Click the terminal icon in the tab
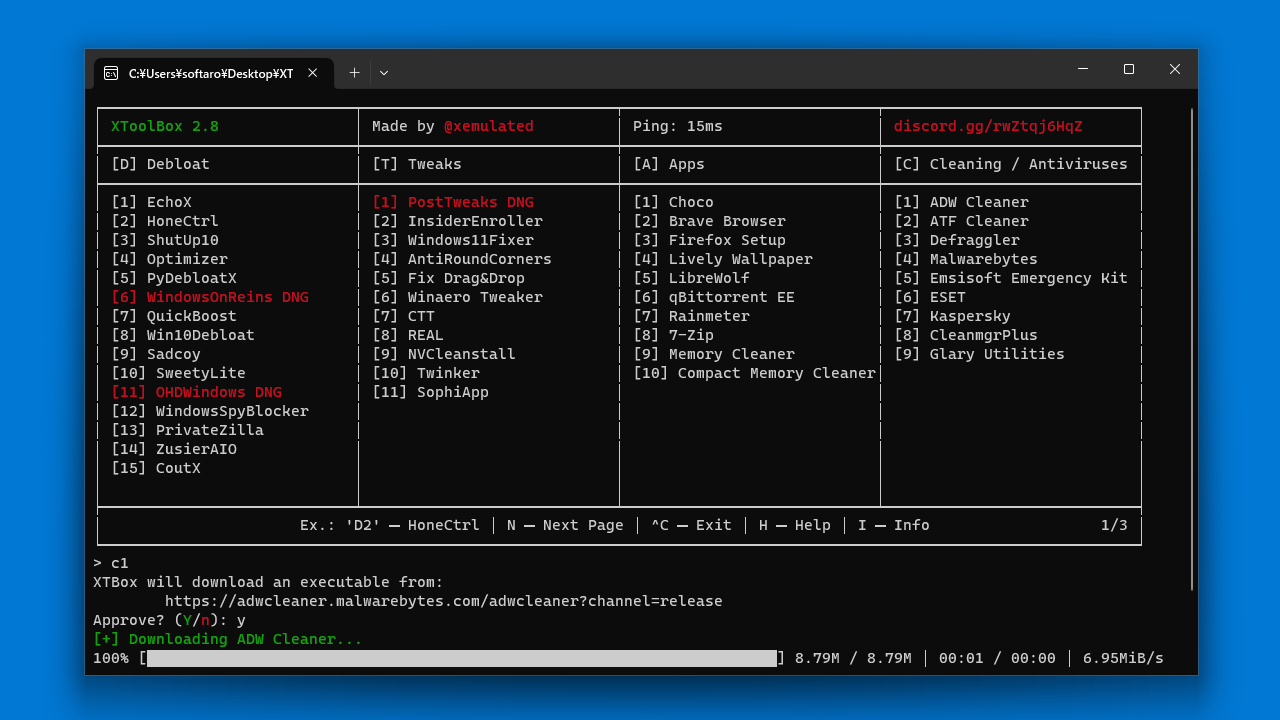This screenshot has width=1280, height=720. [x=111, y=73]
